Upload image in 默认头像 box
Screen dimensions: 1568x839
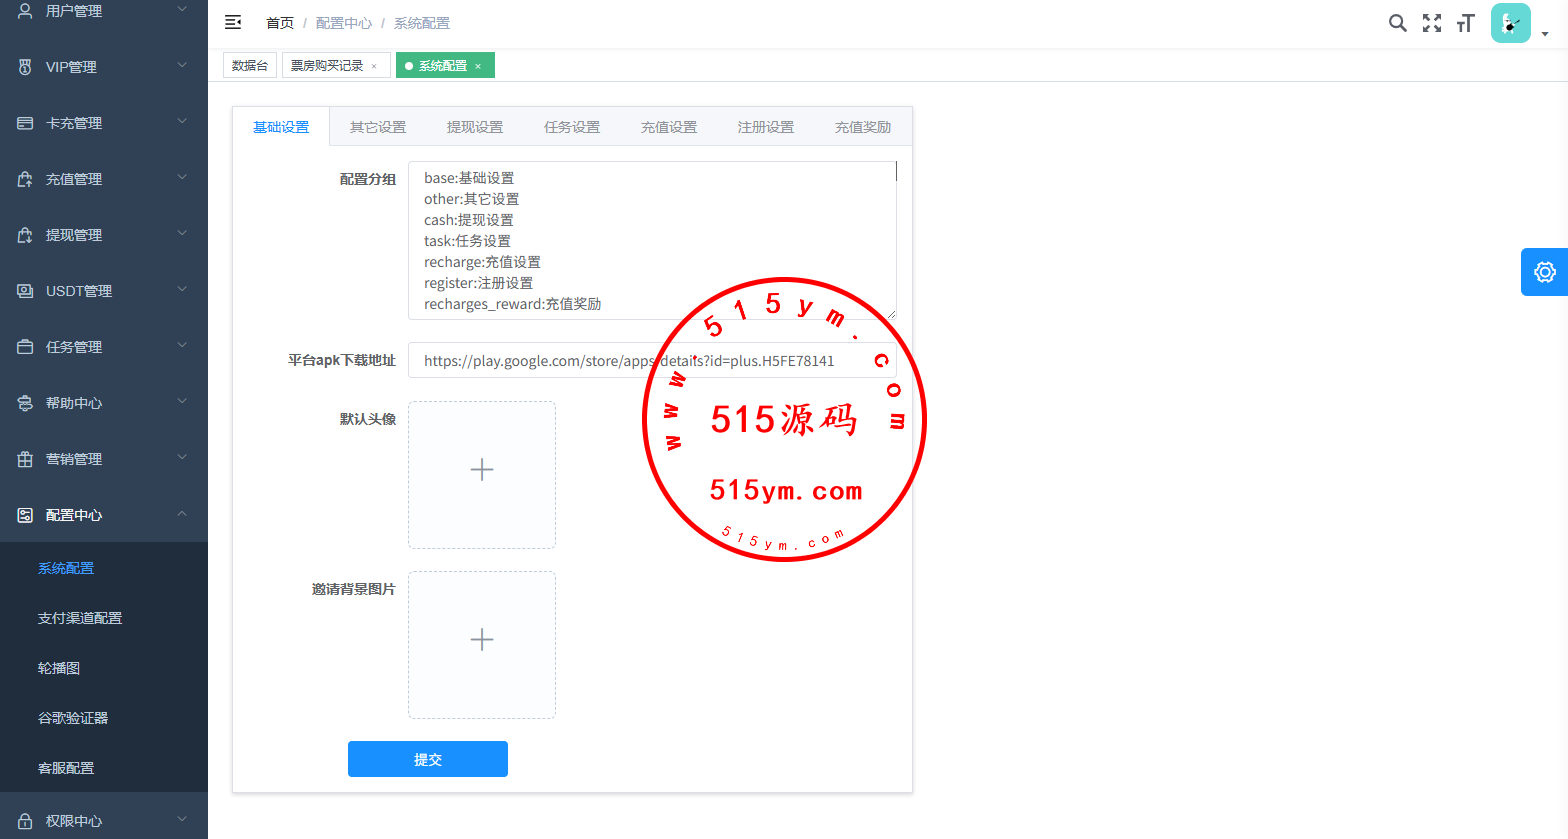coord(482,475)
